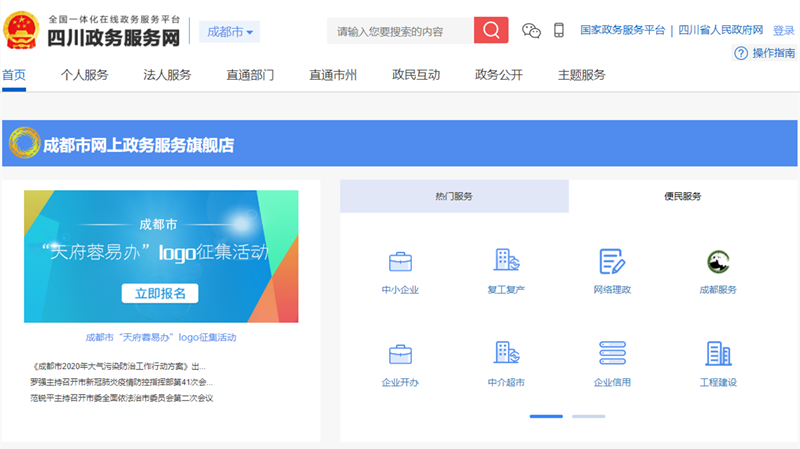
Task: Click the mobile phone icon in header
Action: point(559,31)
